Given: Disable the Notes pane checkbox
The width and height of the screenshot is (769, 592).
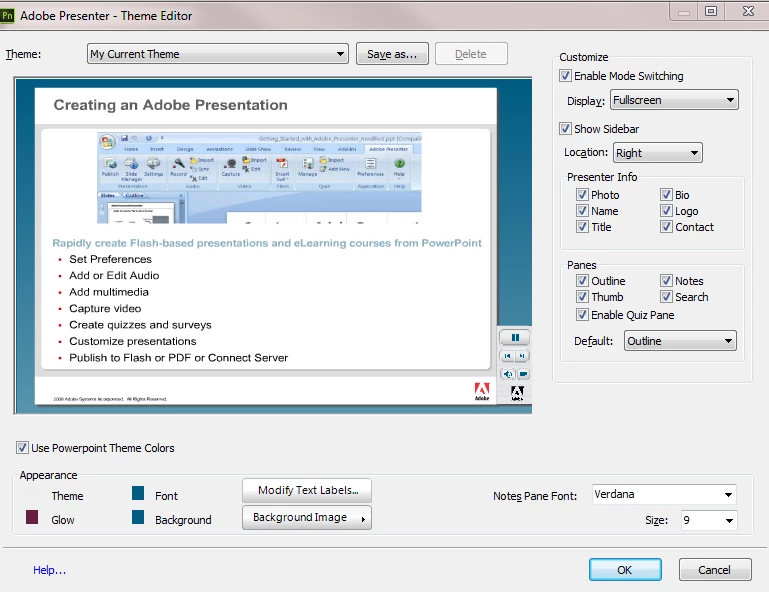Looking at the screenshot, I should (x=666, y=281).
